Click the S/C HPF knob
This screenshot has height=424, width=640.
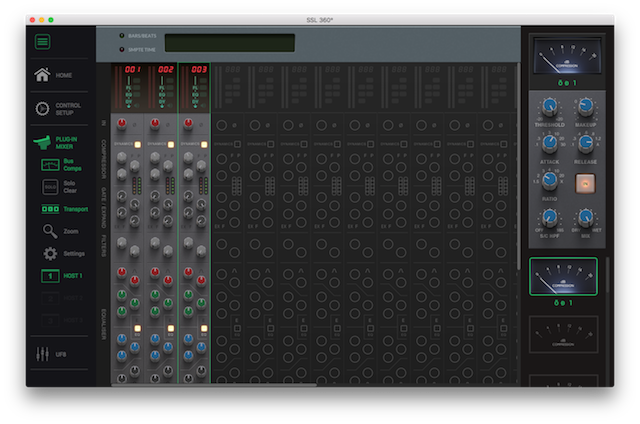(549, 217)
